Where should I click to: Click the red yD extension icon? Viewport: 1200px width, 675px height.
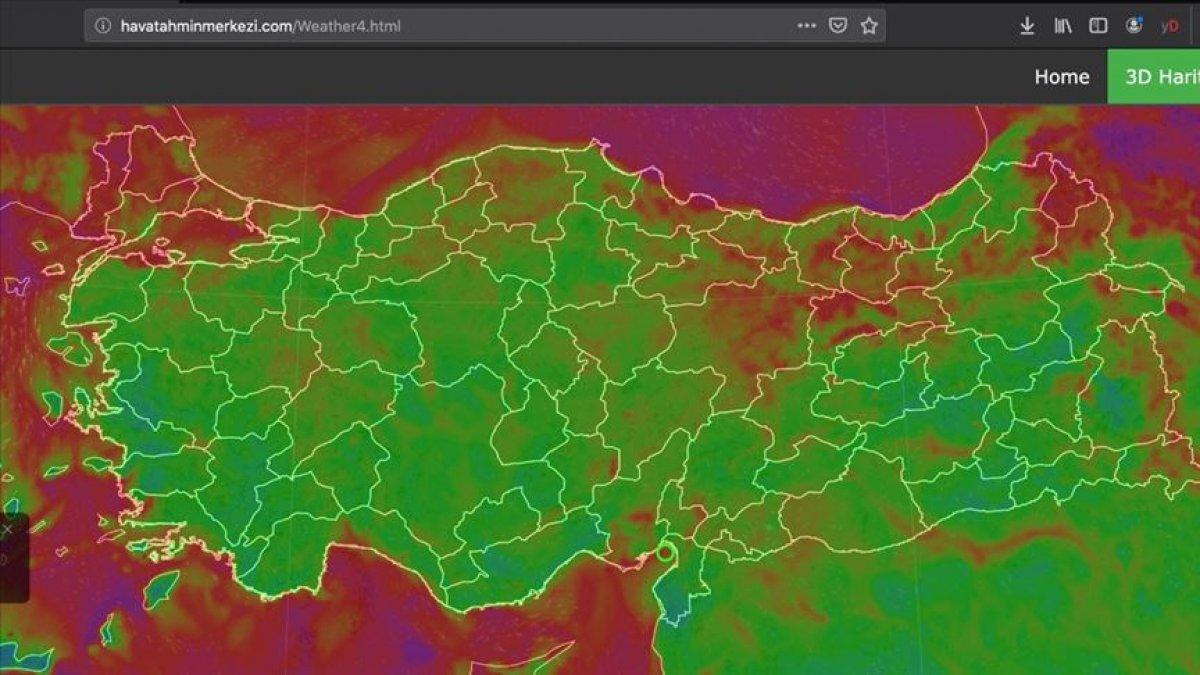tap(1169, 26)
